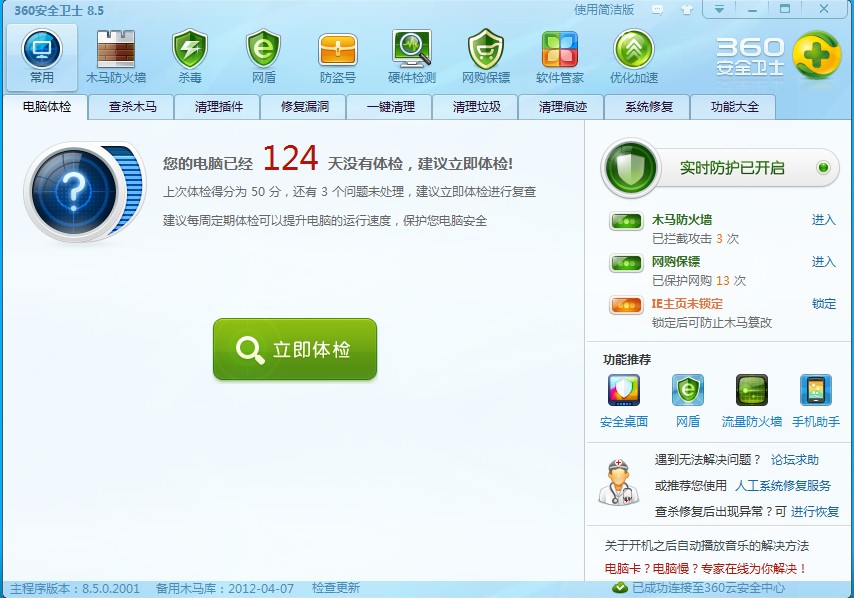The height and width of the screenshot is (598, 854).
Task: Open red 电脑卡？电脑慢？专家在线为你解决 link
Action: [x=706, y=569]
